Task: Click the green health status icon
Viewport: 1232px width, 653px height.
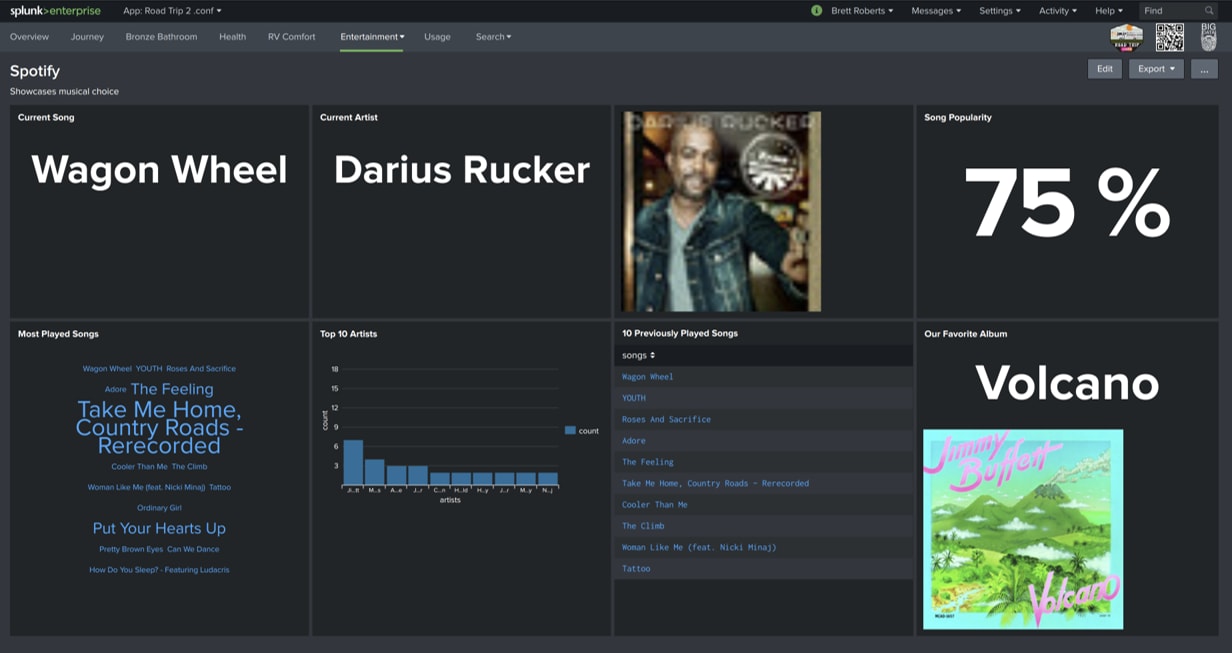Action: pyautogui.click(x=816, y=11)
